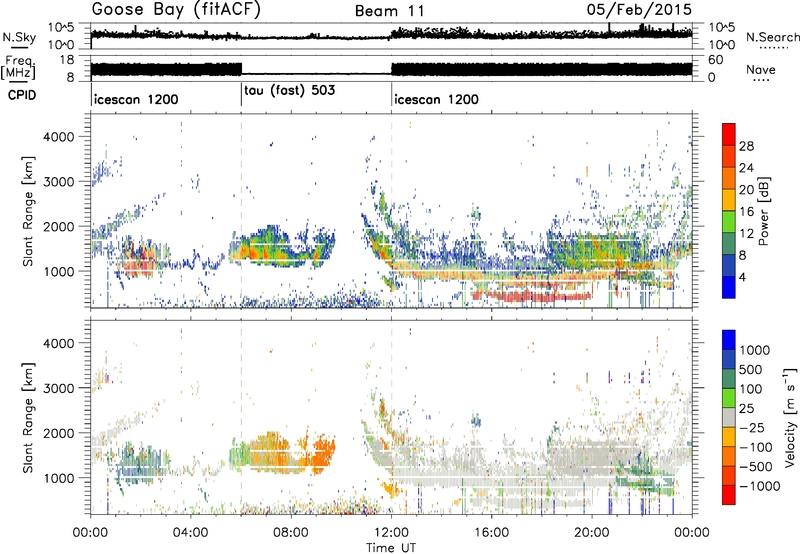Viewport: 800px width, 554px height.
Task: Click the red bottom segment of the Velocity colorbar
Action: click(729, 495)
